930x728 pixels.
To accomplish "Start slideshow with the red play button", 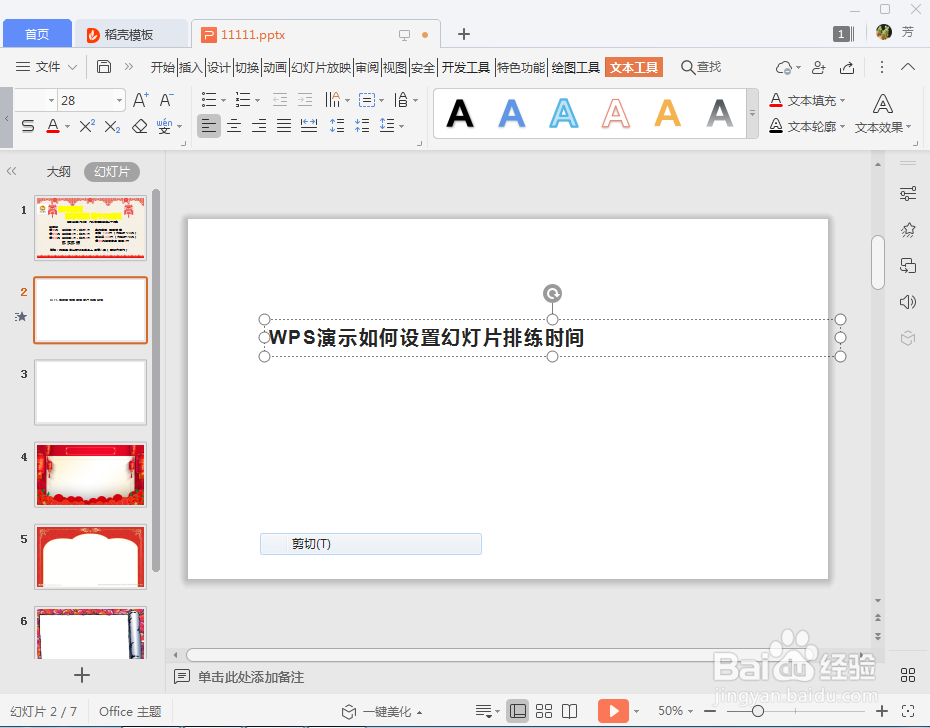I will [612, 710].
